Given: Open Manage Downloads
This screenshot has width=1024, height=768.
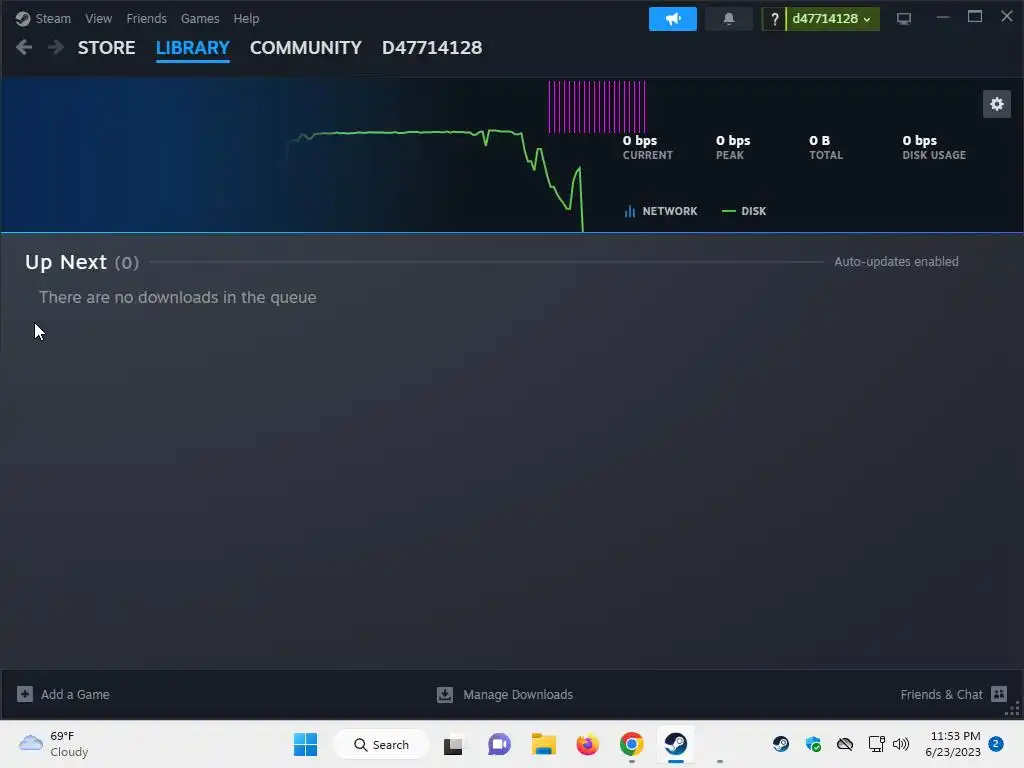Looking at the screenshot, I should [505, 694].
